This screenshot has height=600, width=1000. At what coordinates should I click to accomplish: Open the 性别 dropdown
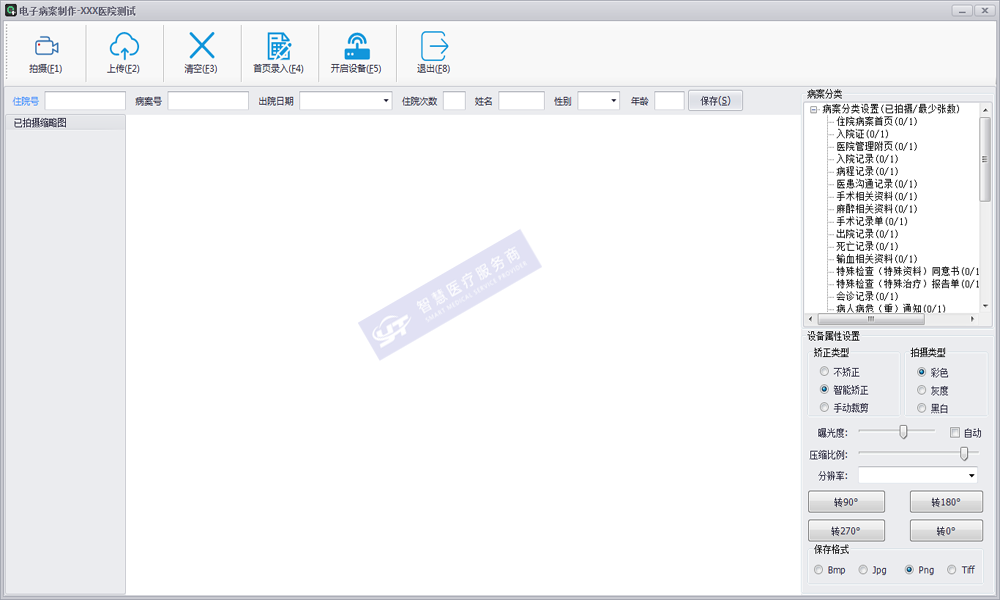click(x=613, y=101)
